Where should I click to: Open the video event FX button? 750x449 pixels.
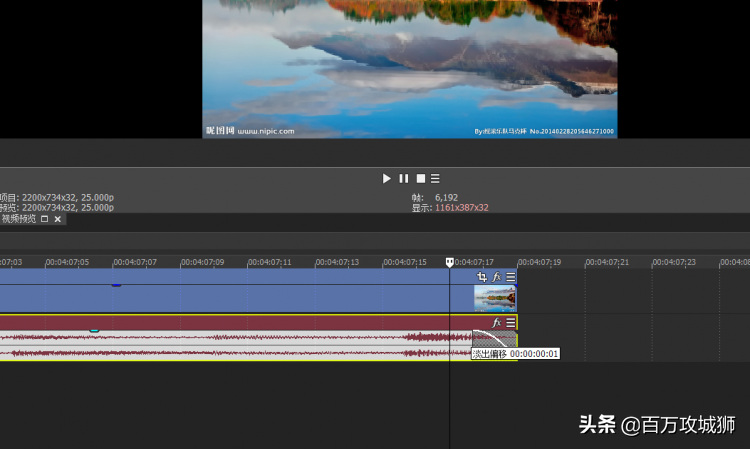[496, 277]
